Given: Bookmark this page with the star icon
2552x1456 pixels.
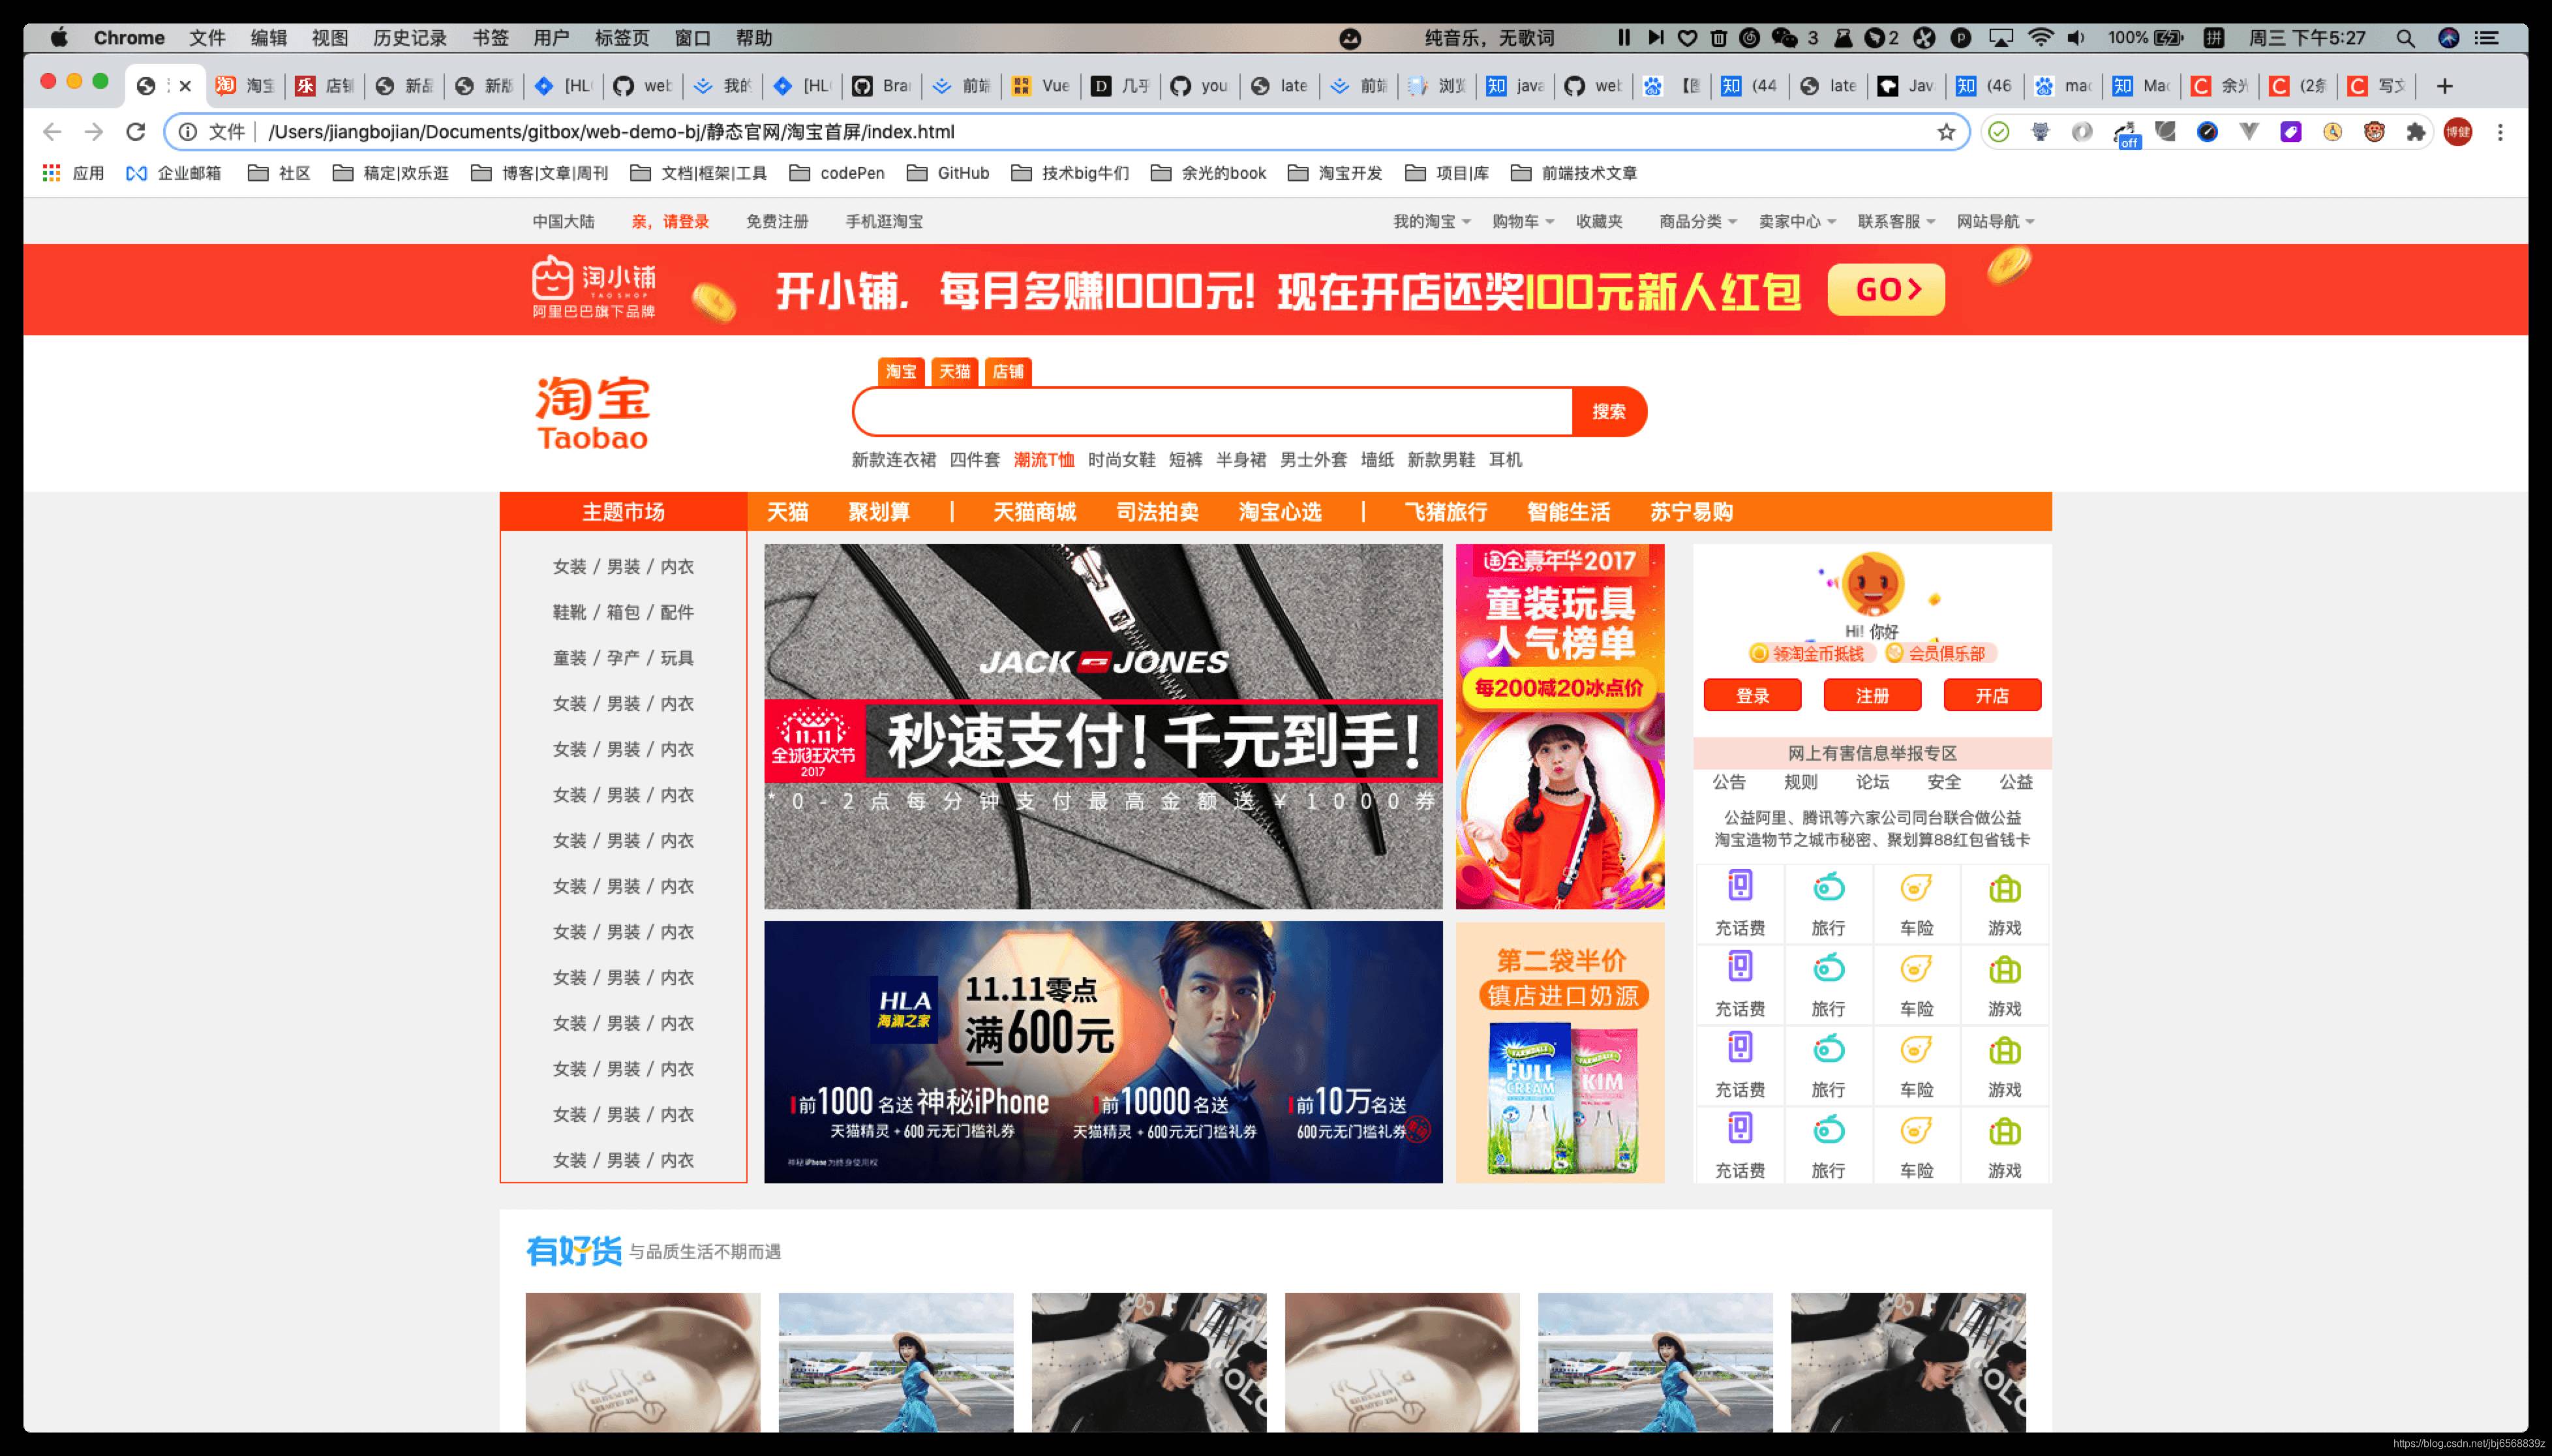Looking at the screenshot, I should 1946,132.
